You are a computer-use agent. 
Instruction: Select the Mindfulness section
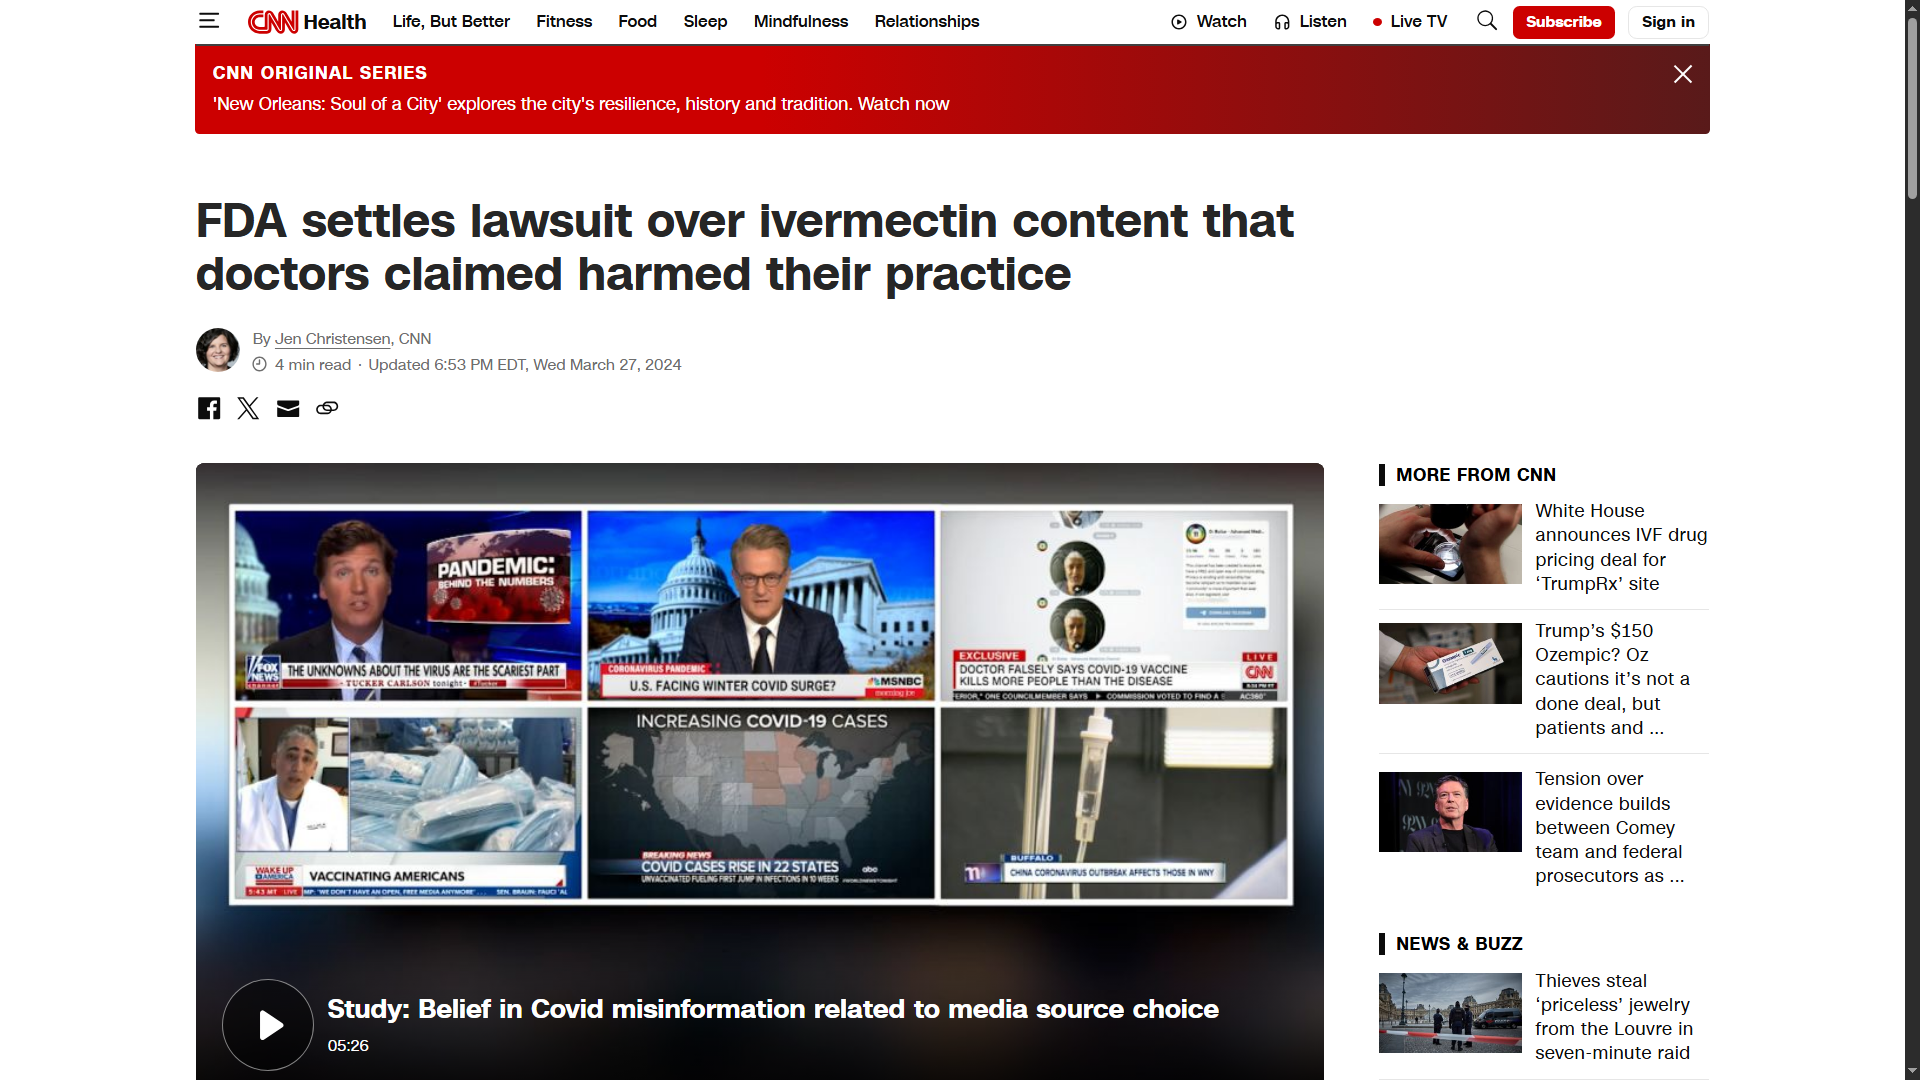tap(800, 21)
